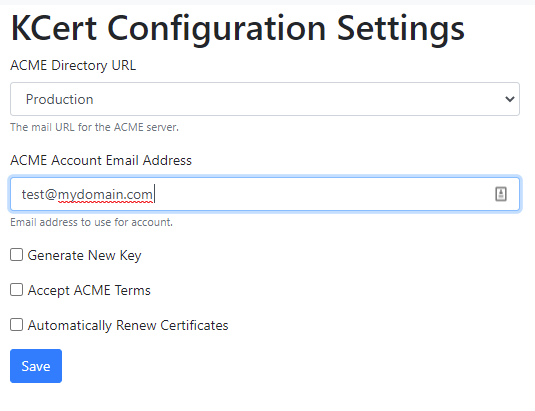Click the Email address to use hint text
Viewport: 535px width, 411px height.
[x=91, y=222]
